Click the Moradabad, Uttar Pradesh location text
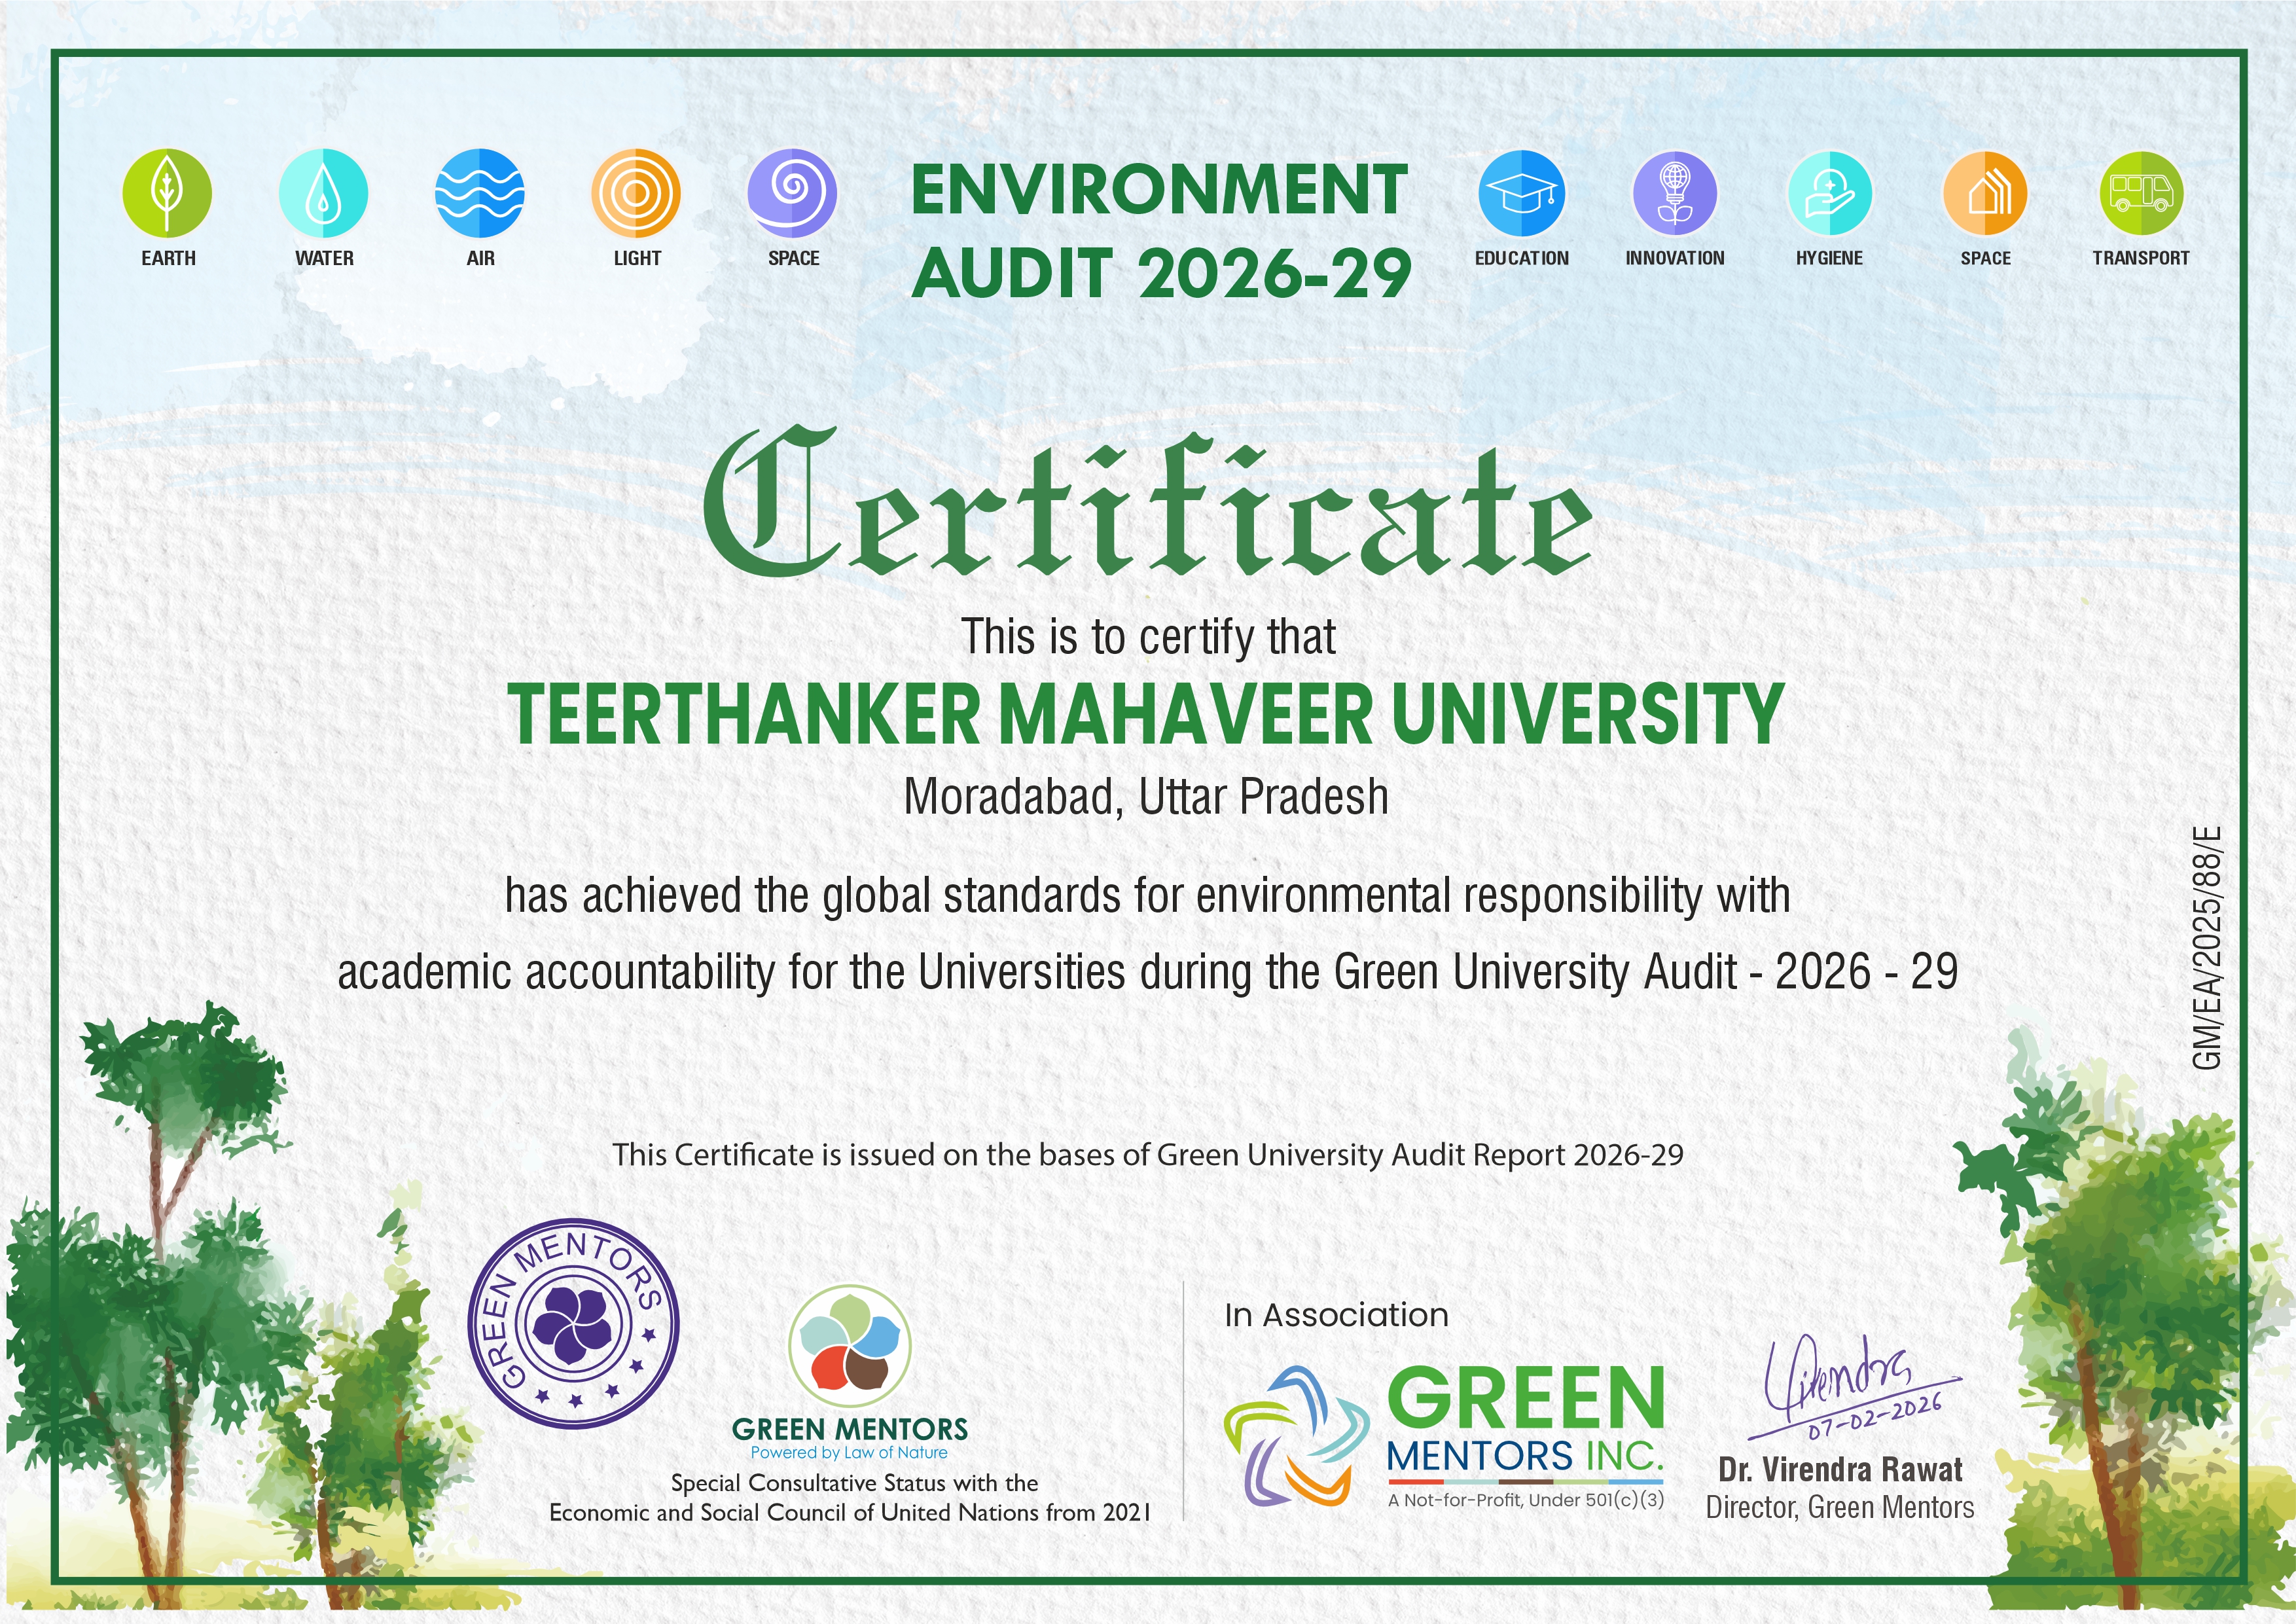This screenshot has height=1624, width=2296. click(1146, 798)
